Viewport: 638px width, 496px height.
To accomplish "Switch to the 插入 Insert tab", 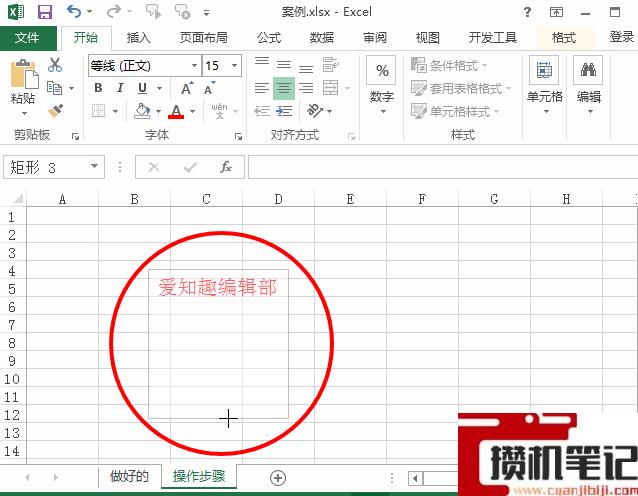I will 138,38.
